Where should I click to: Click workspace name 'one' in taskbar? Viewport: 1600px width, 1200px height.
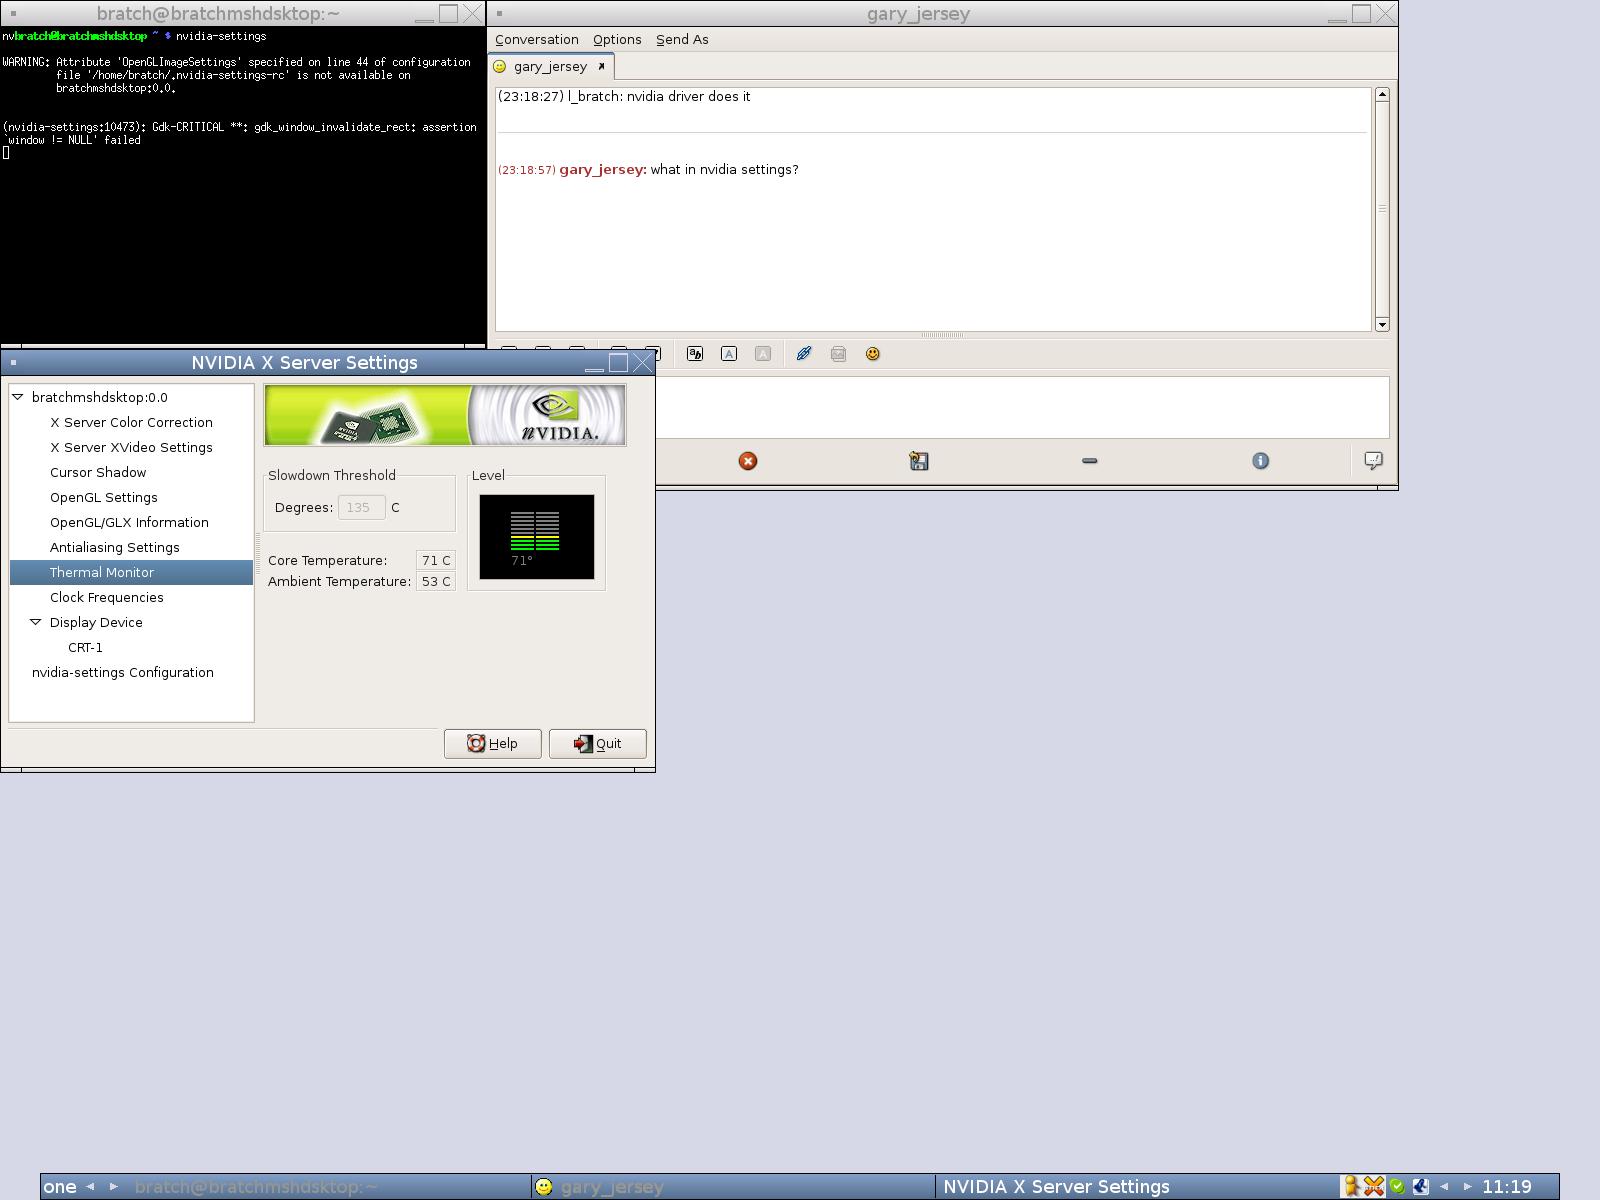(x=60, y=1187)
